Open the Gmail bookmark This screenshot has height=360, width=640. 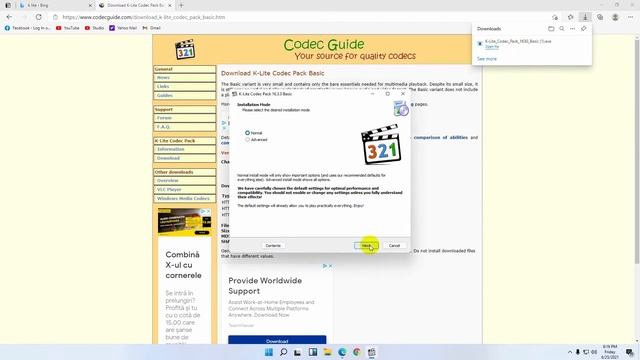coord(151,28)
